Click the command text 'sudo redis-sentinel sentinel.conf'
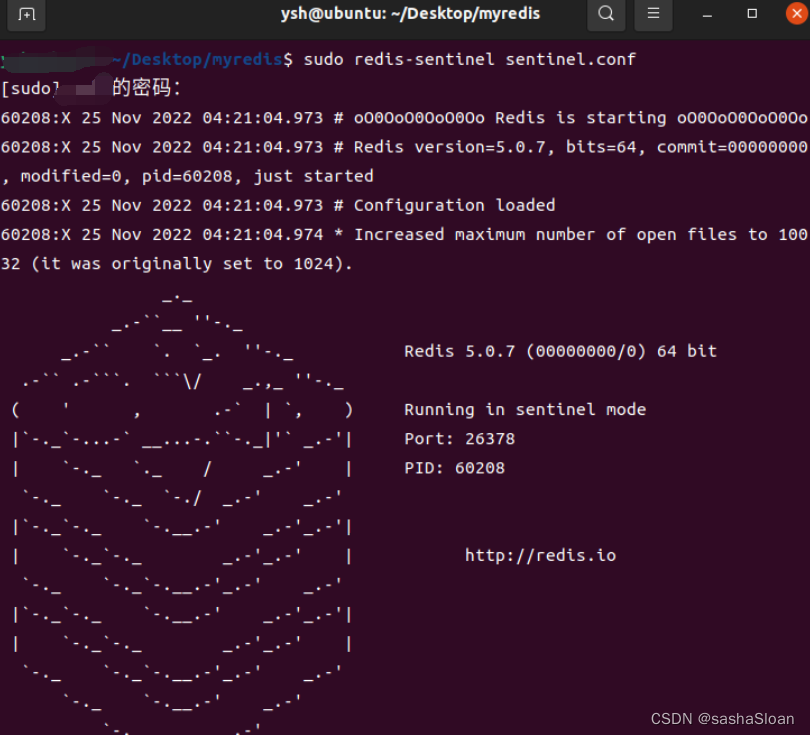Viewport: 810px width, 735px height. click(470, 59)
